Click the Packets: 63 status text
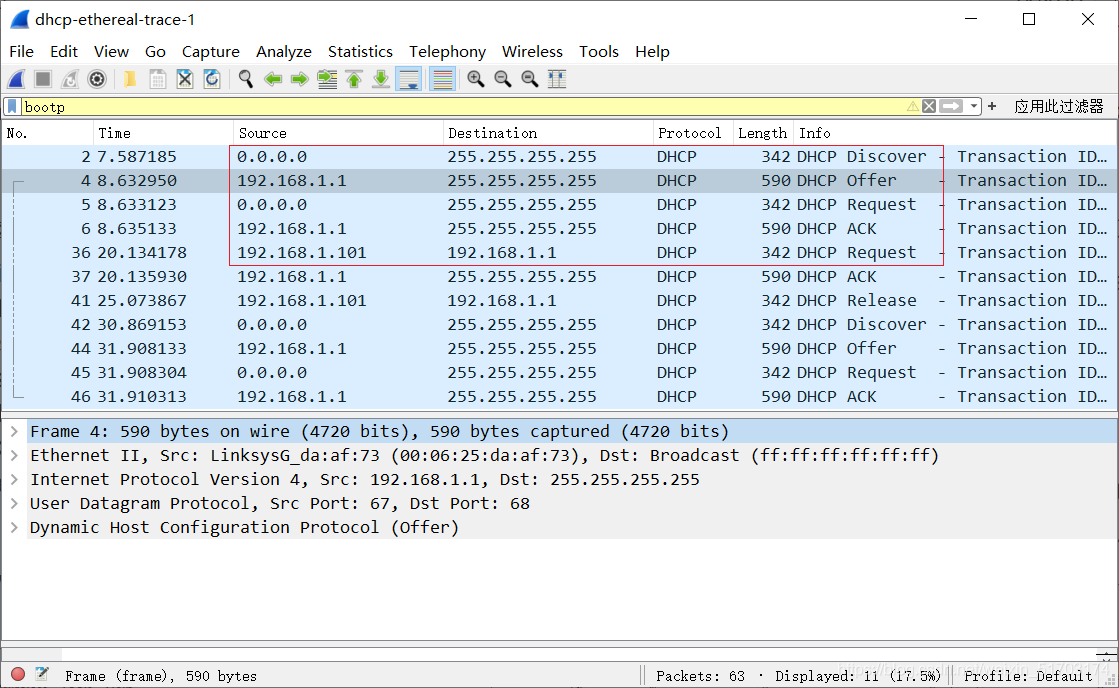Image resolution: width=1119 pixels, height=688 pixels. [x=700, y=676]
